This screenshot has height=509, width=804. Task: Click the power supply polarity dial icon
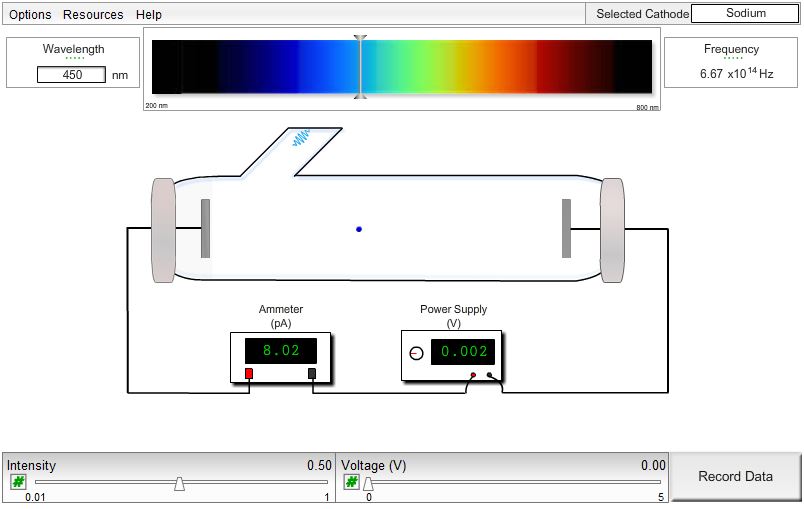tap(416, 353)
